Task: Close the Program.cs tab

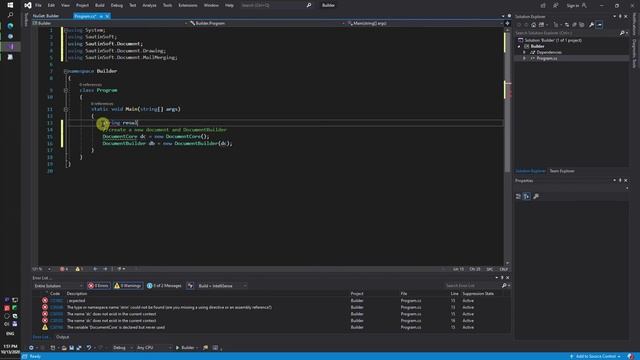Action: pyautogui.click(x=107, y=16)
